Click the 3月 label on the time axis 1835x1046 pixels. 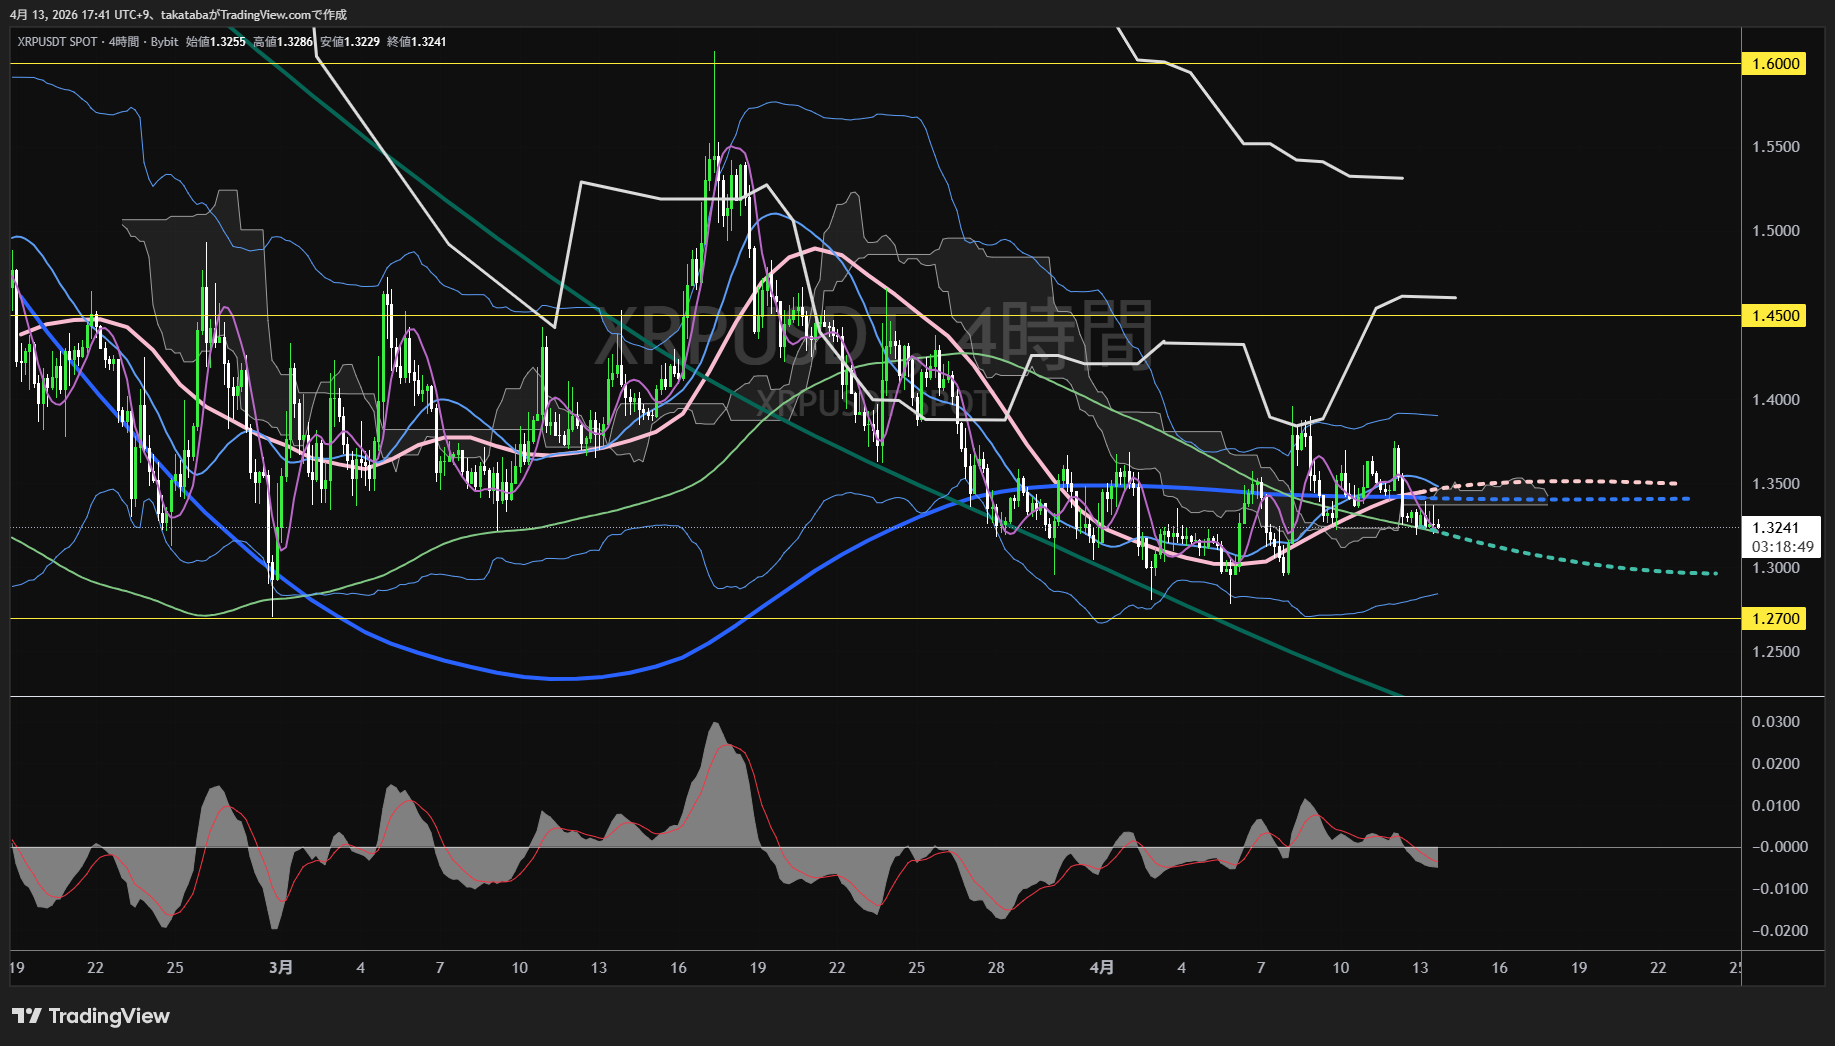coord(282,968)
